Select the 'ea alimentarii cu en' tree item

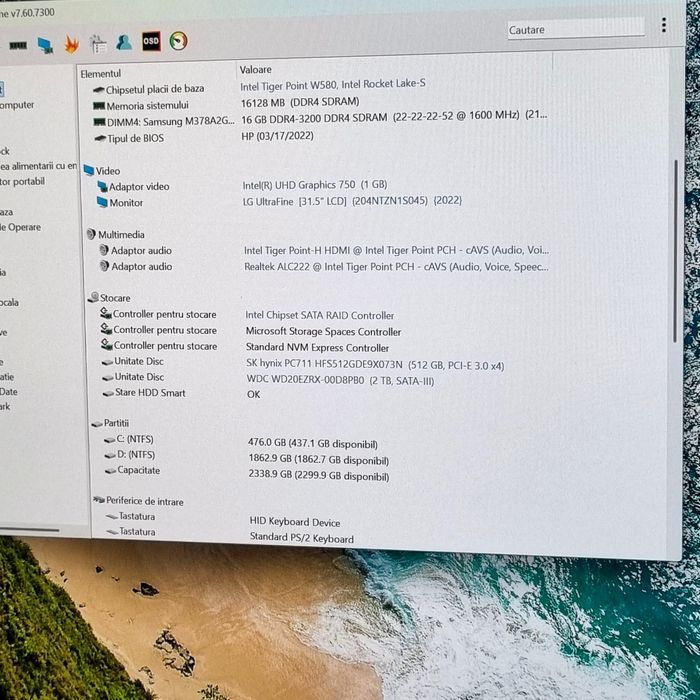(38, 166)
